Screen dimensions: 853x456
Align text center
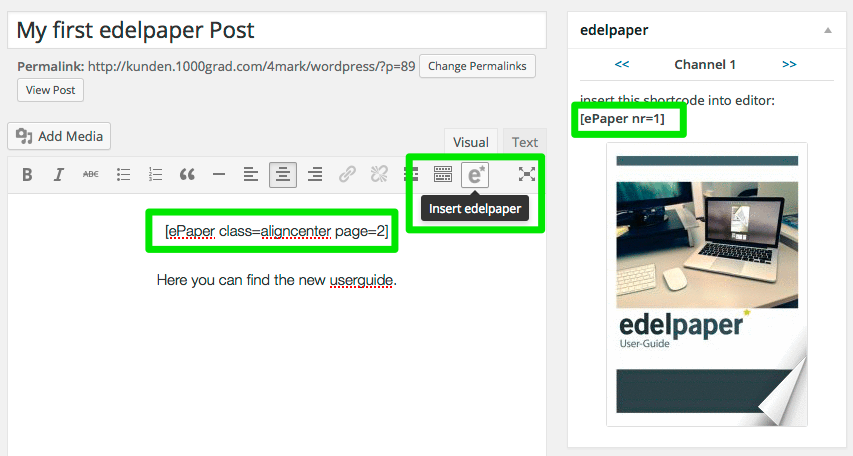[283, 175]
